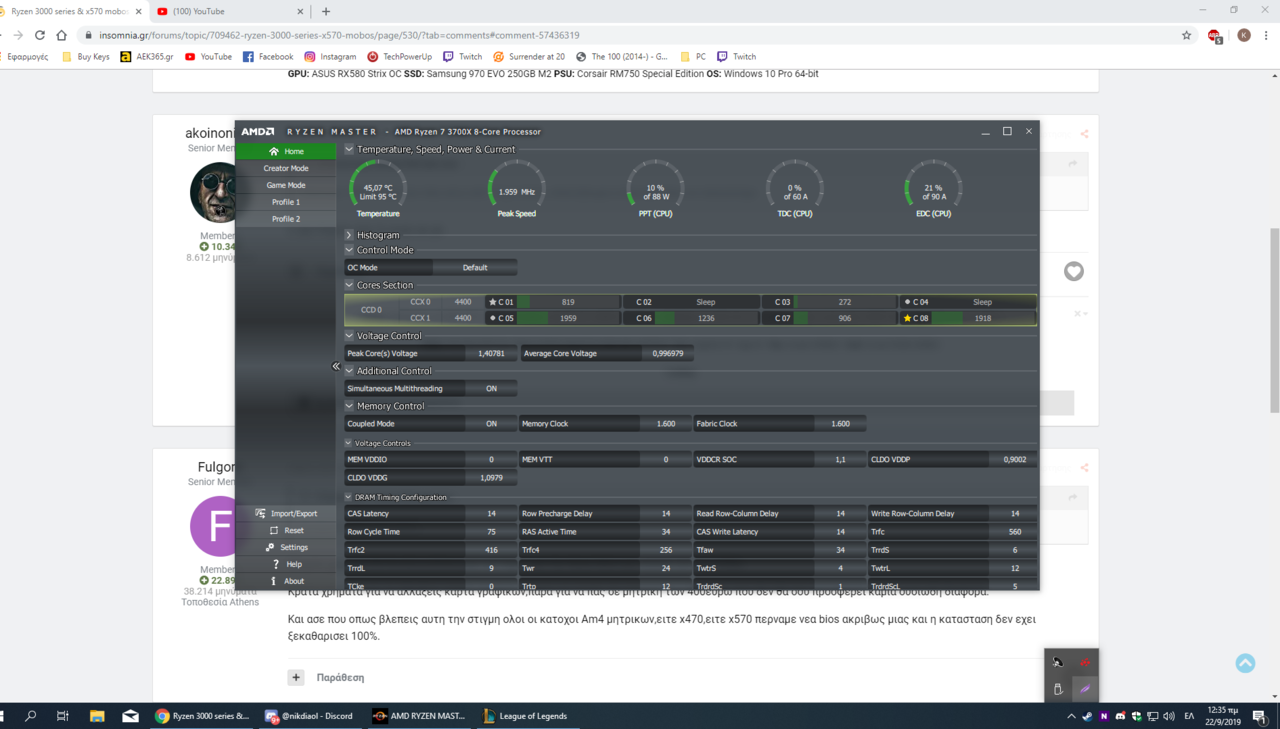The width and height of the screenshot is (1280, 729).
Task: Open the TechPowerUp bookmark
Action: click(x=399, y=57)
